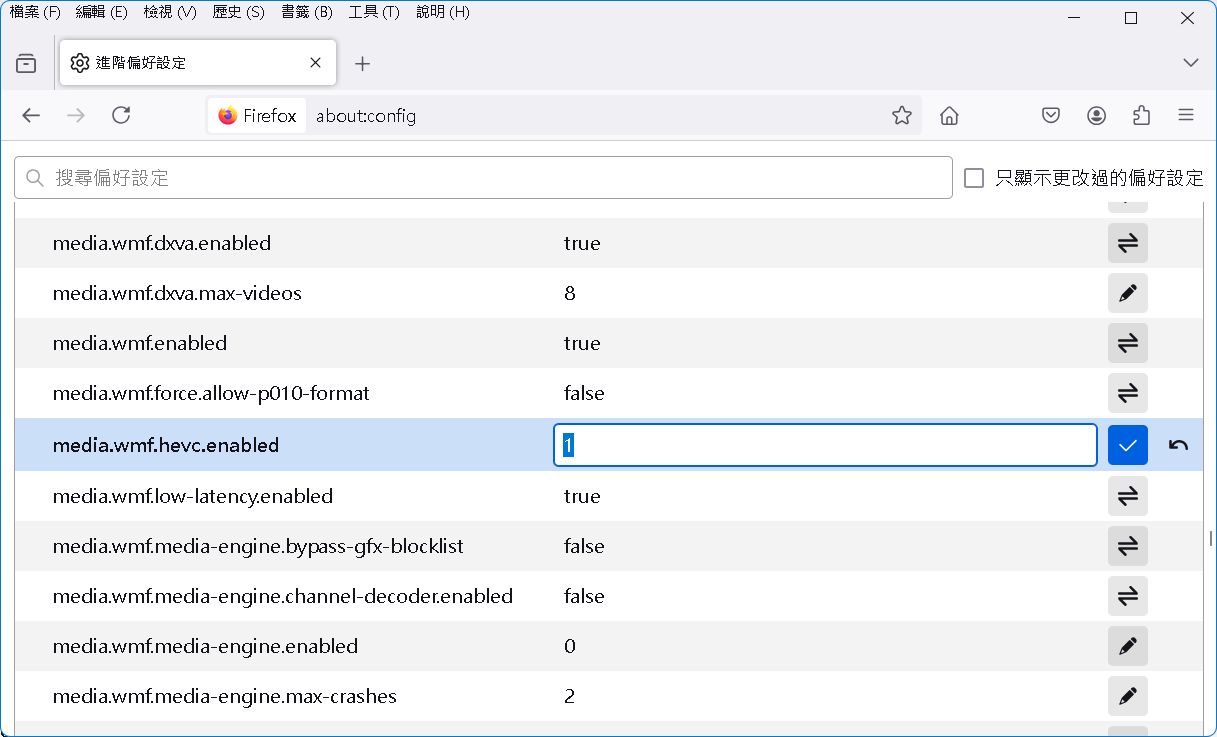Screen dimensions: 1217x737
Task: Edit media.wmf.media-engine.max-crashes with pencil icon
Action: coord(1127,696)
